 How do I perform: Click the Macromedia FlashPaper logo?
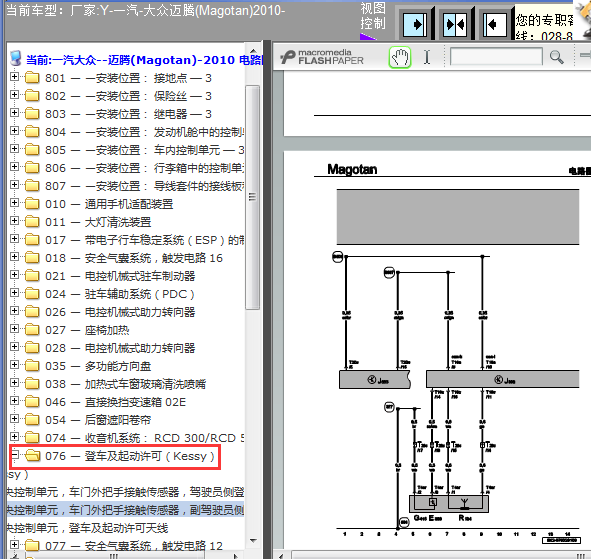coord(322,57)
